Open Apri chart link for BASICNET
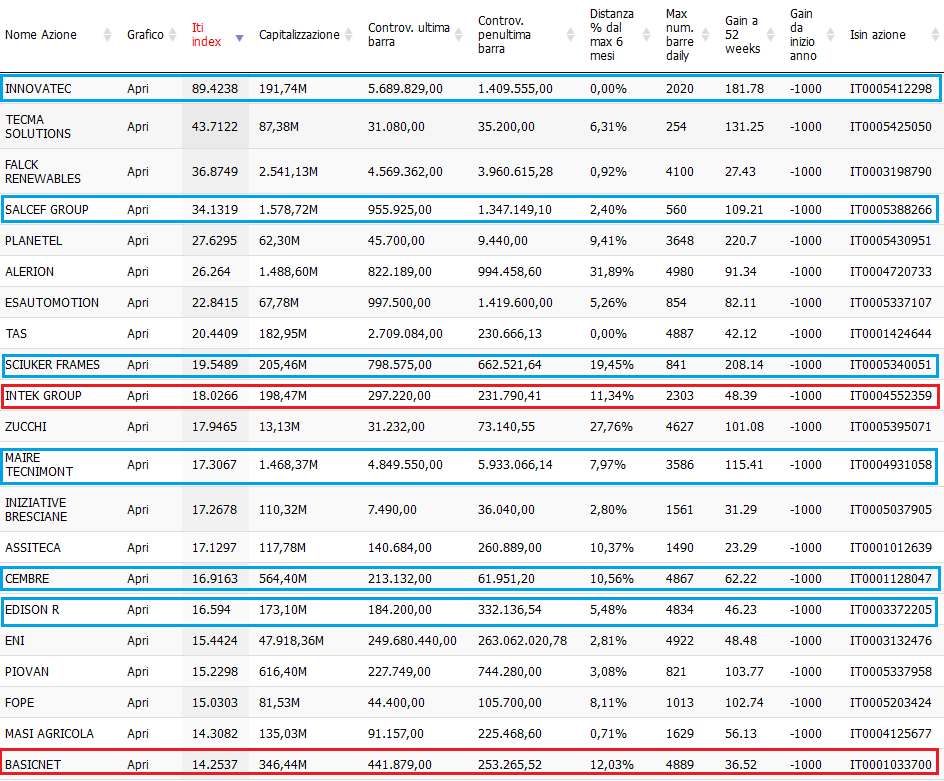The height and width of the screenshot is (781, 944). click(138, 765)
